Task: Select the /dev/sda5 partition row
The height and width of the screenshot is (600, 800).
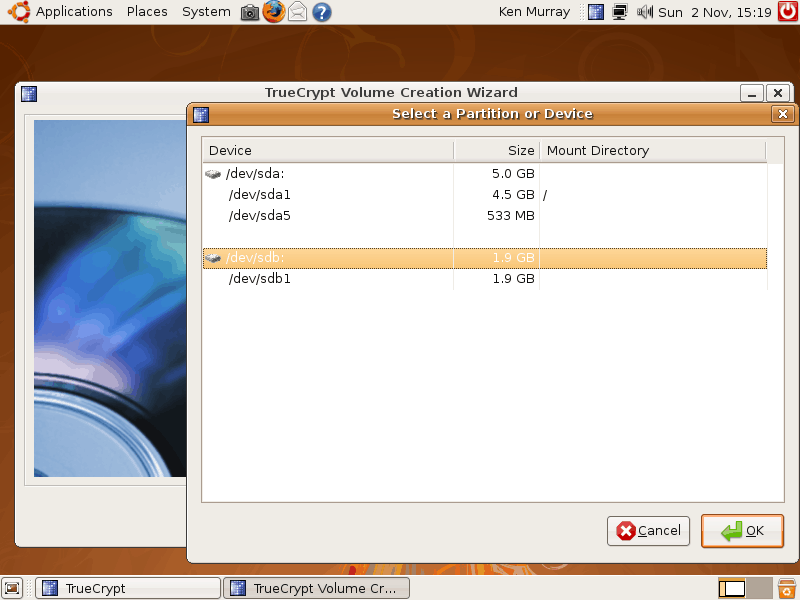Action: (485, 215)
